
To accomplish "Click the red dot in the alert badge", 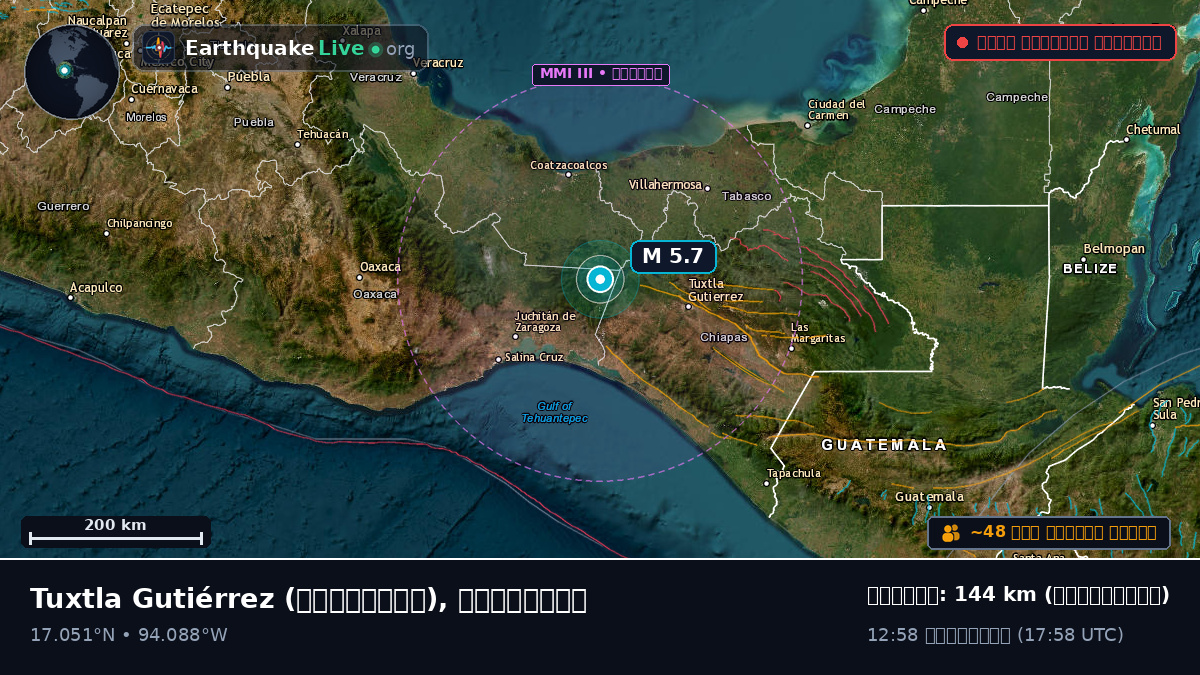I will click(962, 43).
